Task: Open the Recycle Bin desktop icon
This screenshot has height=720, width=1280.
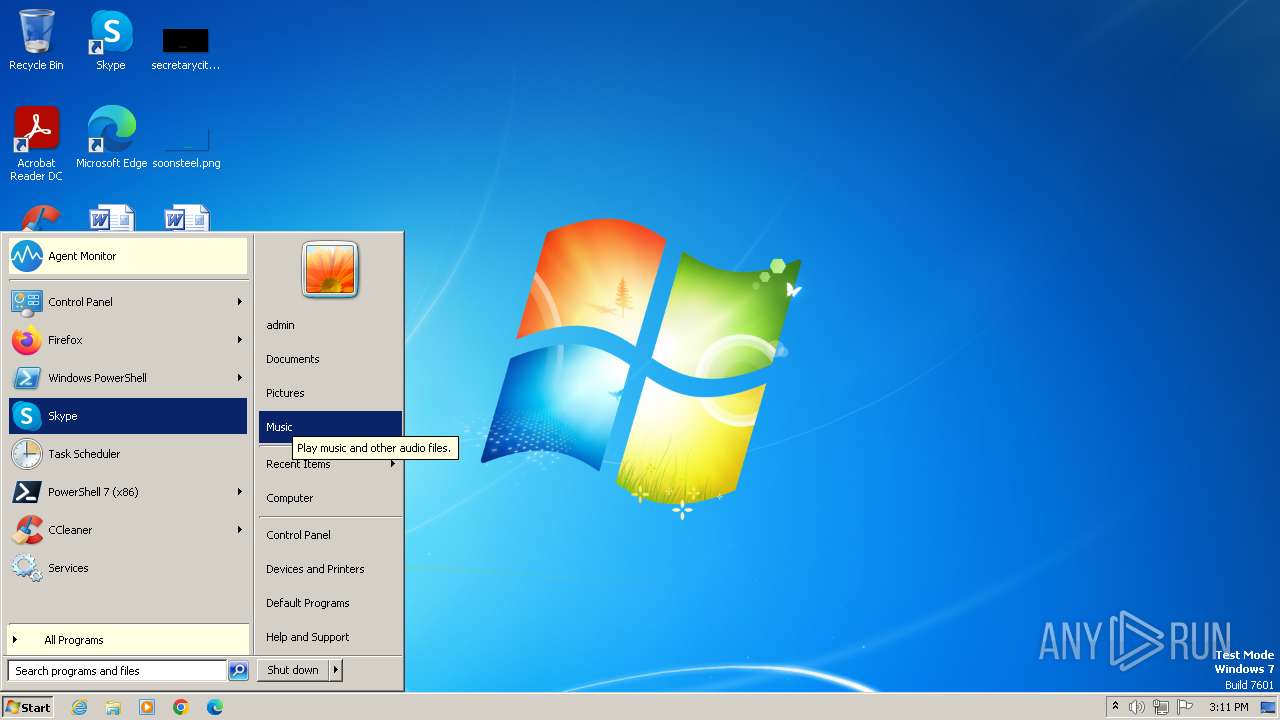Action: click(36, 40)
